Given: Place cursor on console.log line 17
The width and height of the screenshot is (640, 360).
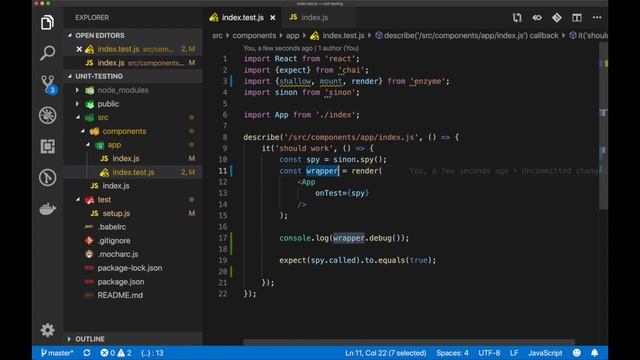Looking at the screenshot, I should [x=344, y=238].
